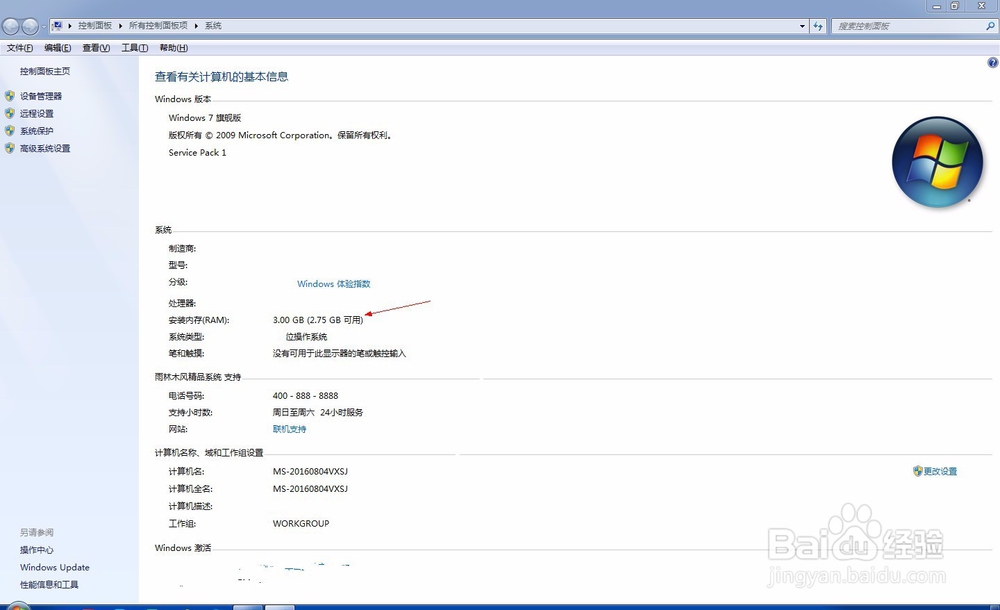Open the 文件(F) menu

[x=20, y=48]
